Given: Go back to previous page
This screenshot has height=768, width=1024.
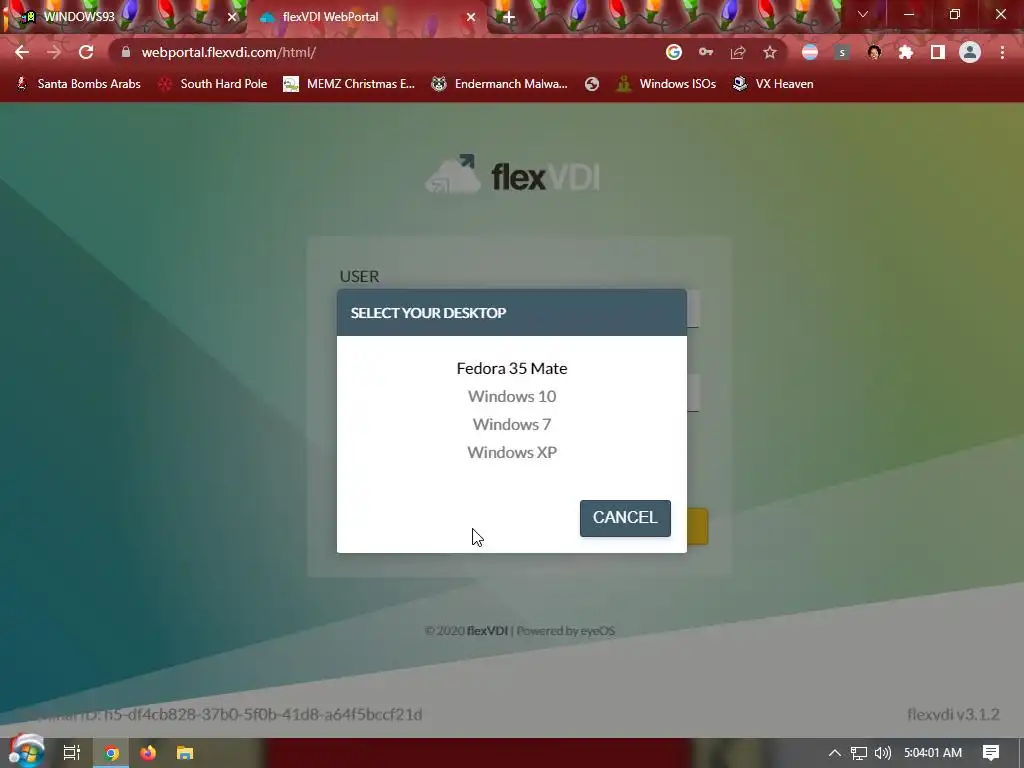Looking at the screenshot, I should tap(22, 52).
